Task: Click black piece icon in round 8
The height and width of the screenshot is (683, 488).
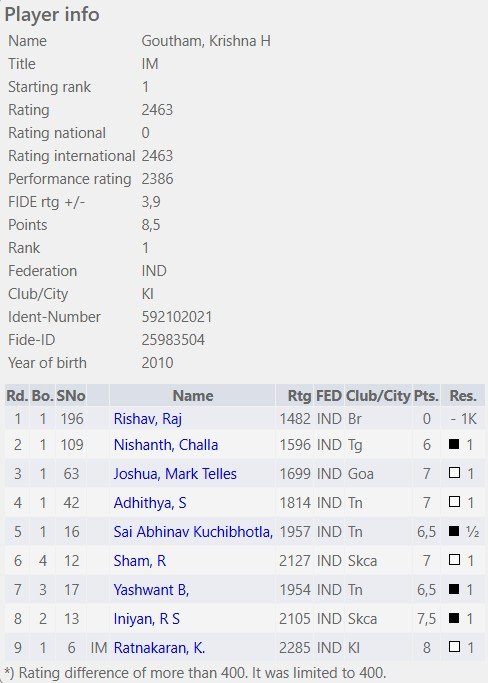Action: [454, 618]
